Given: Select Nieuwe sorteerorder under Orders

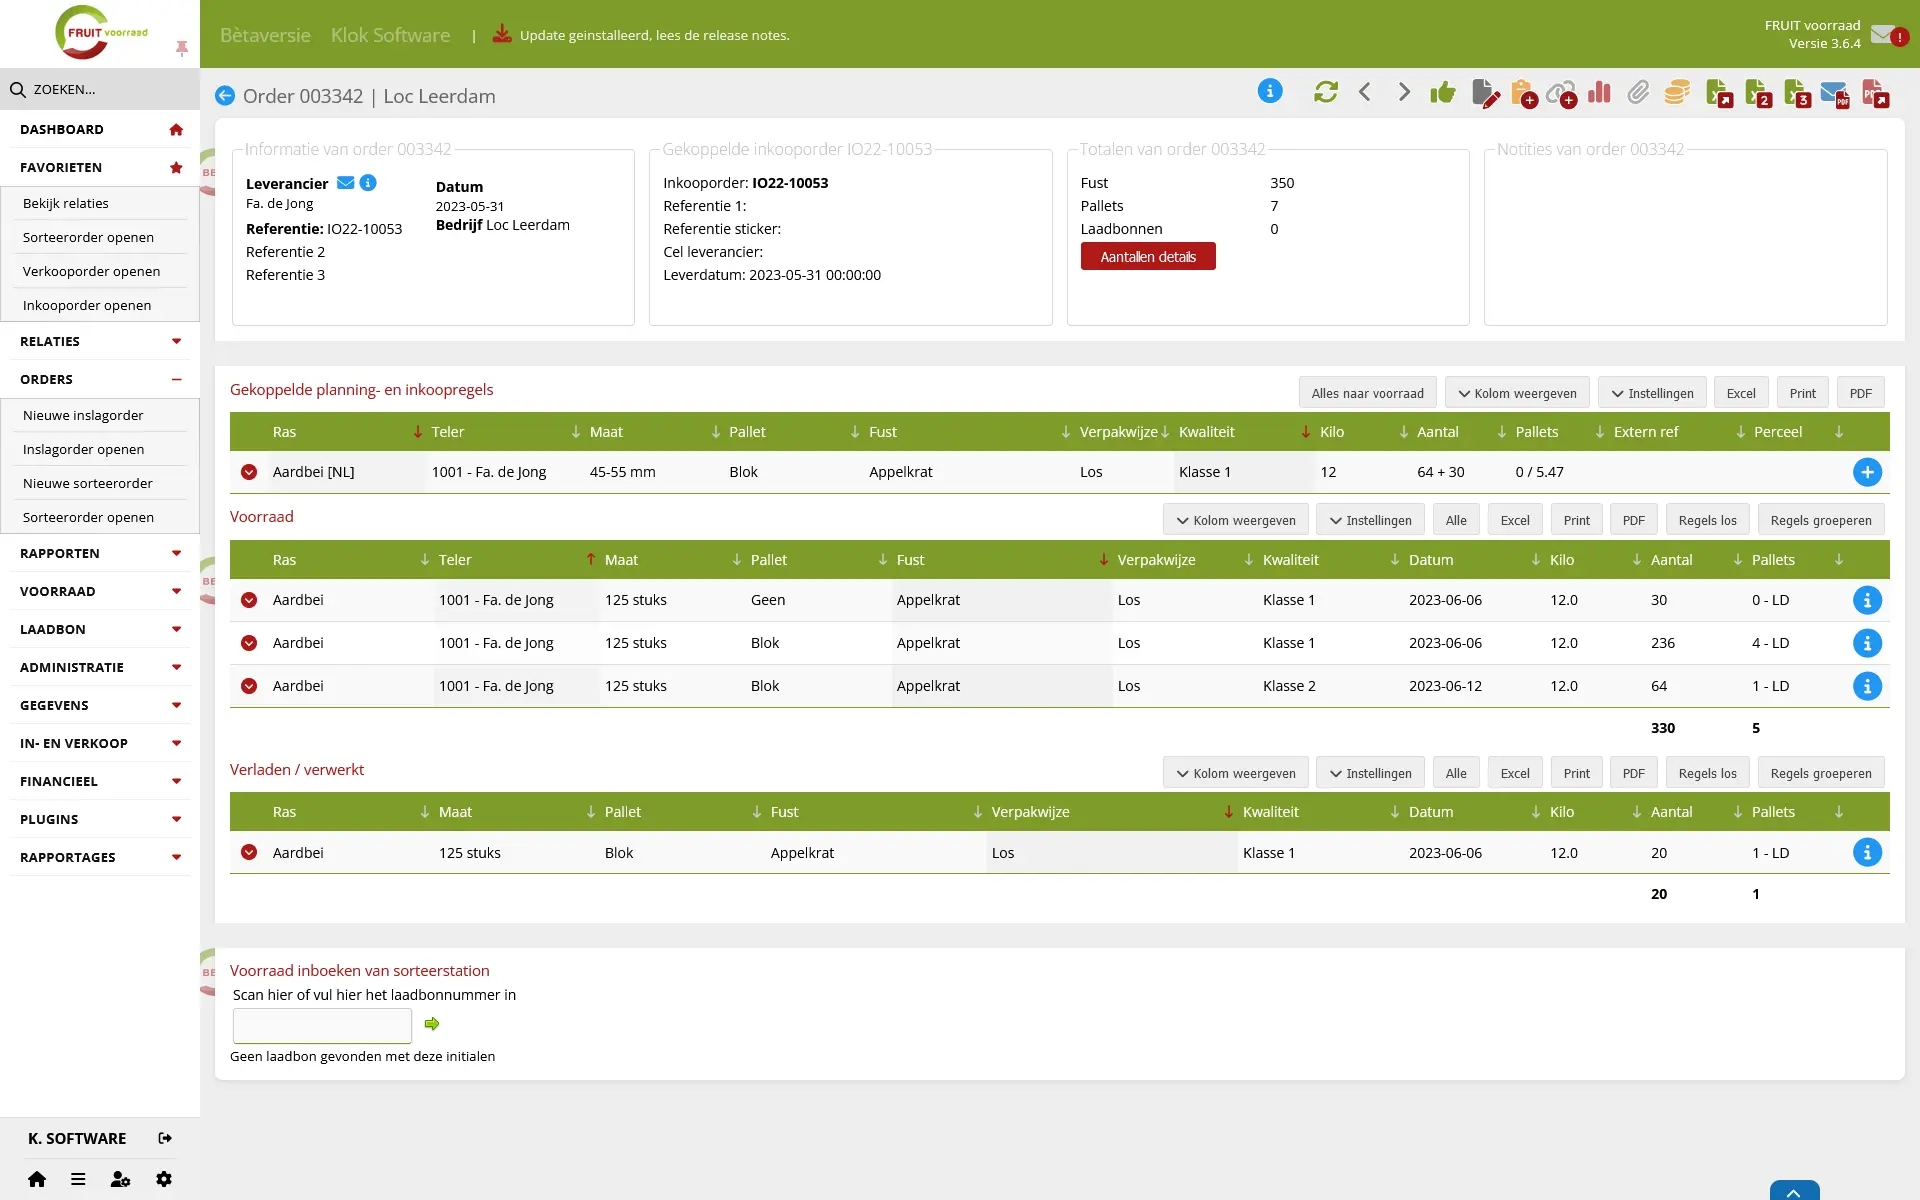Looking at the screenshot, I should point(88,483).
